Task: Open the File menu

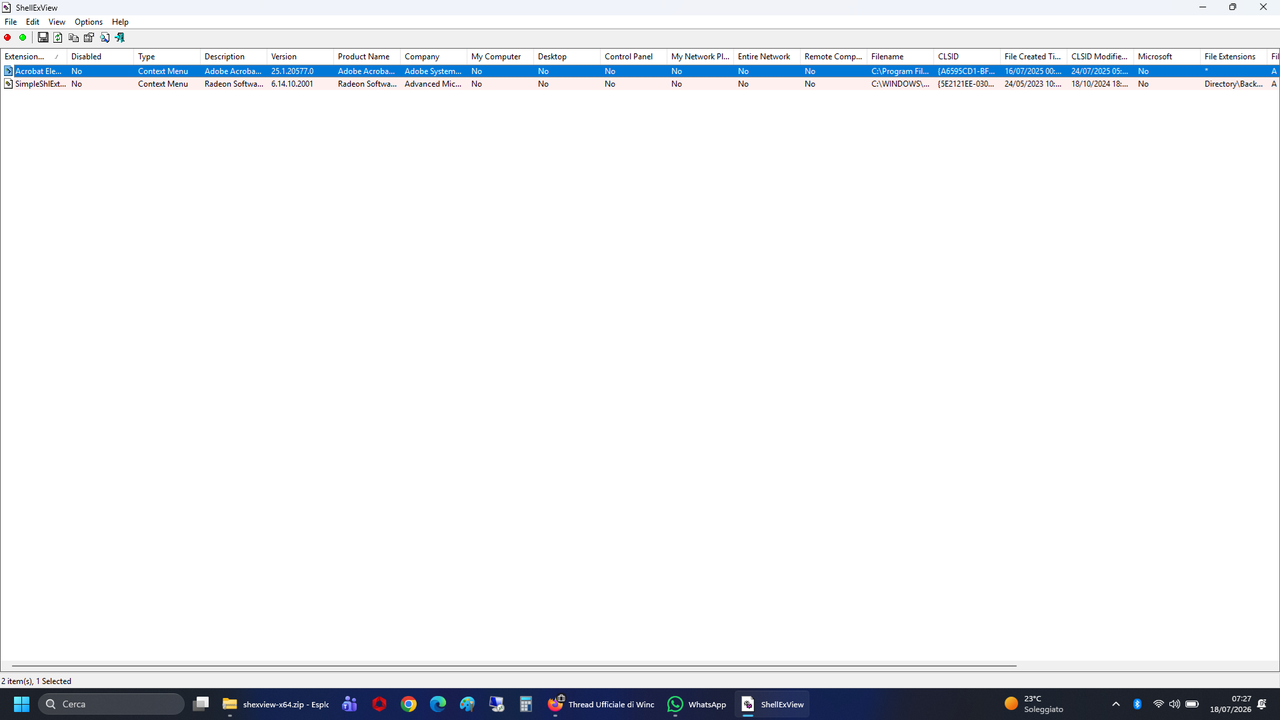Action: 11,22
